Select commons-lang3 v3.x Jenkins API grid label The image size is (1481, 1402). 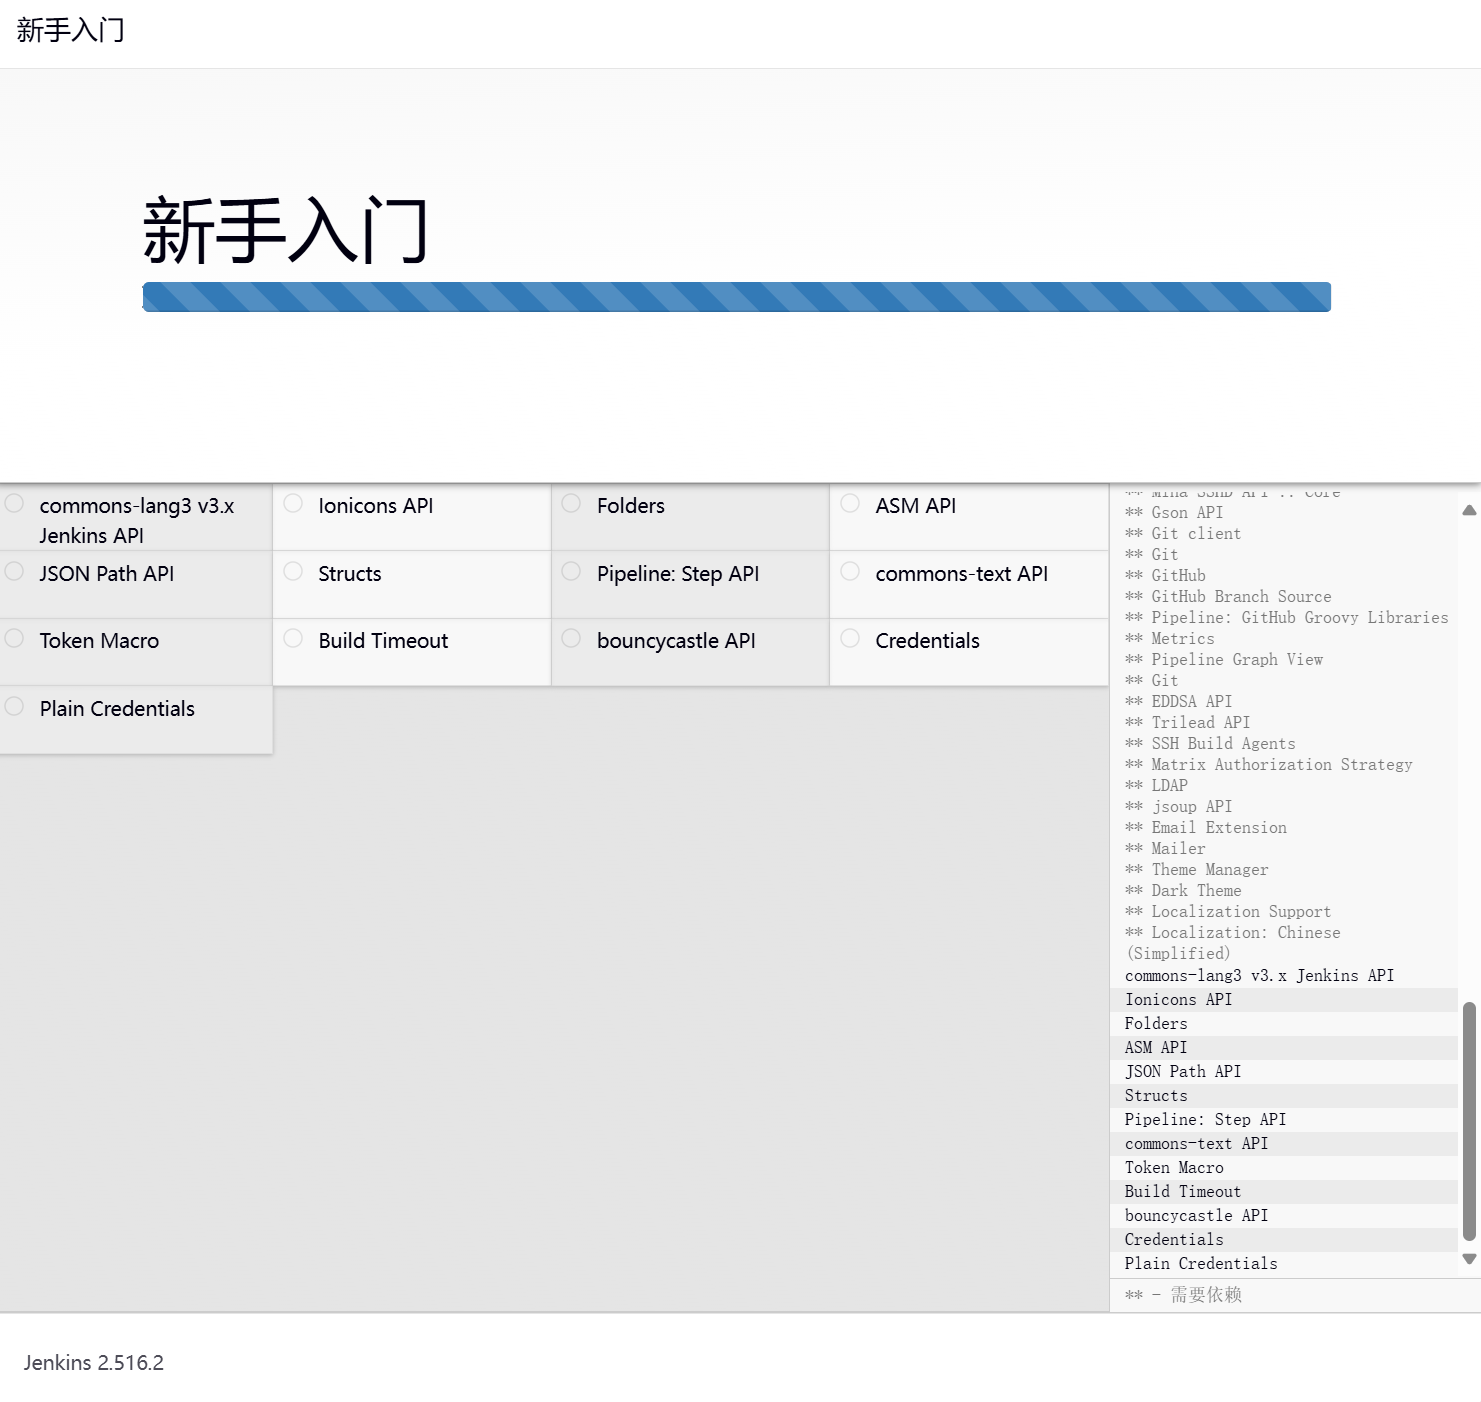[137, 521]
